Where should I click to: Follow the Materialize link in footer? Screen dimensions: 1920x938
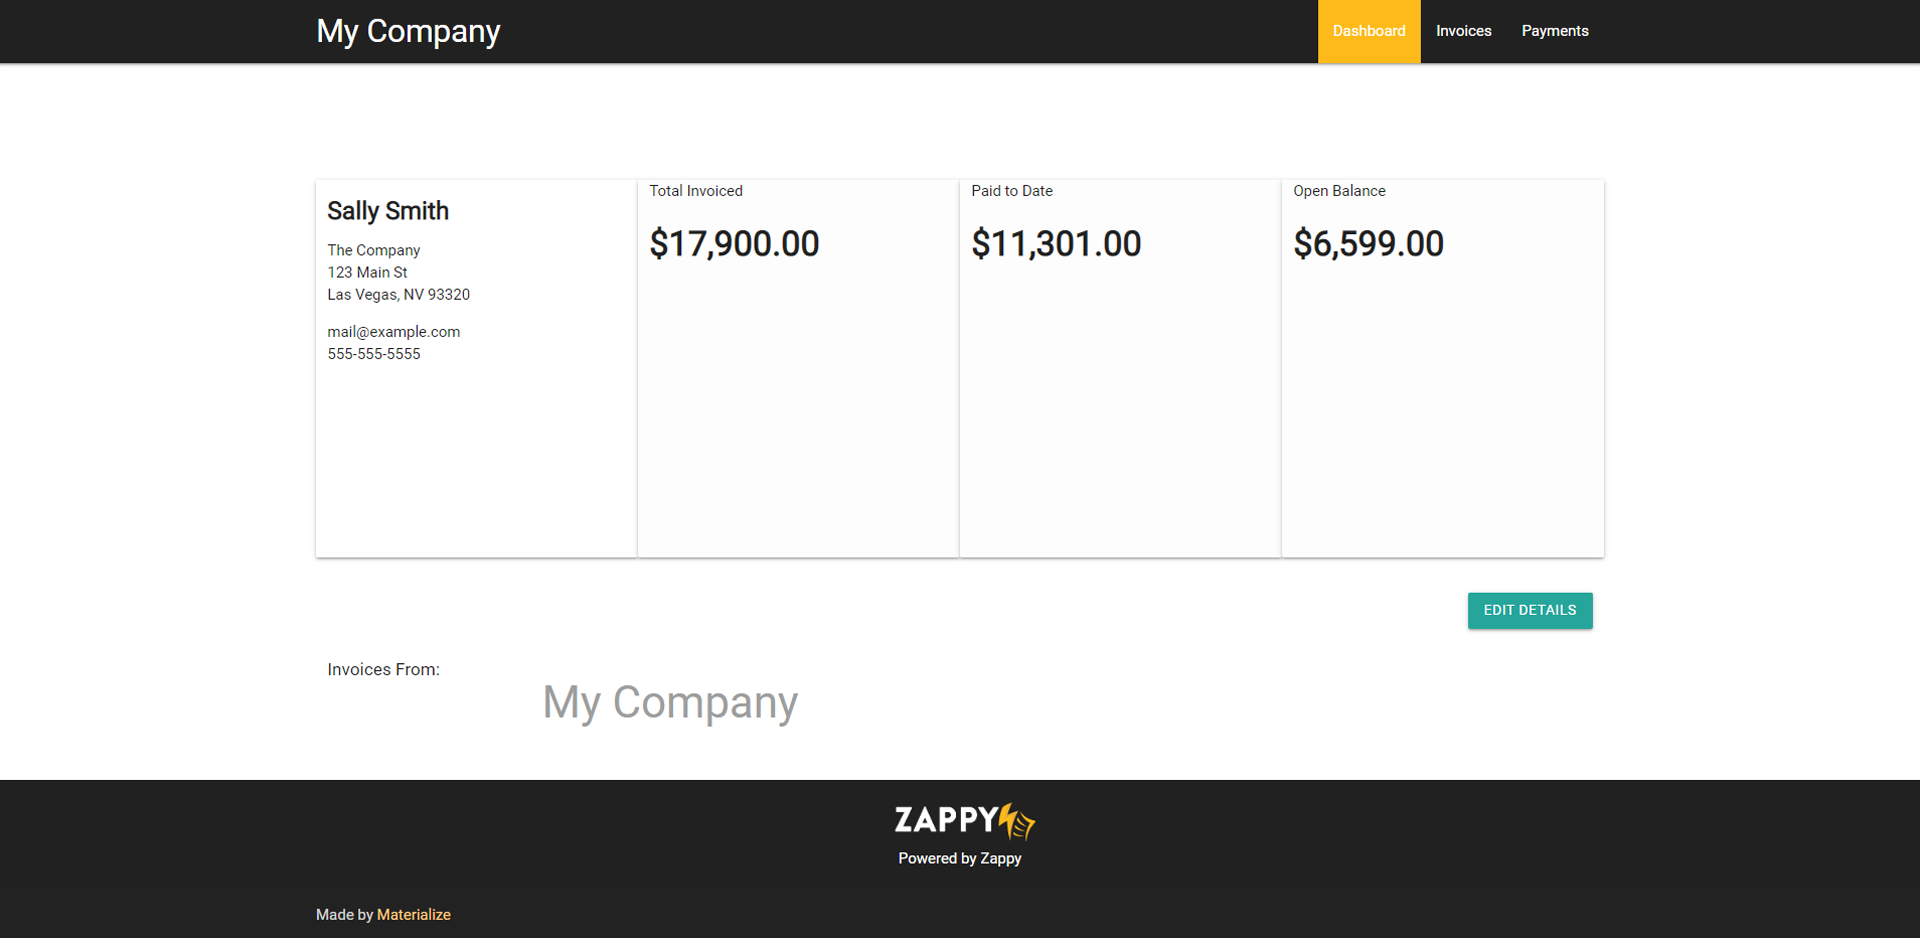pos(413,915)
